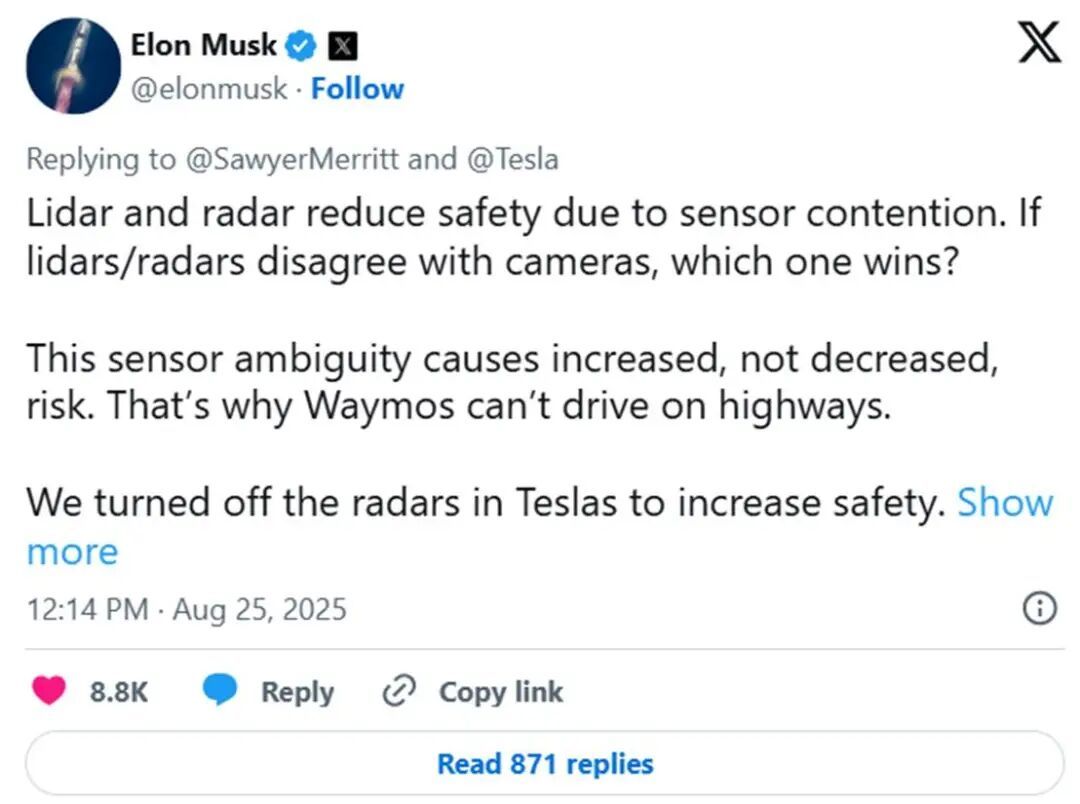Click the @elonmusk handle
Screen dimensions: 1080x804
pyautogui.click(x=208, y=89)
